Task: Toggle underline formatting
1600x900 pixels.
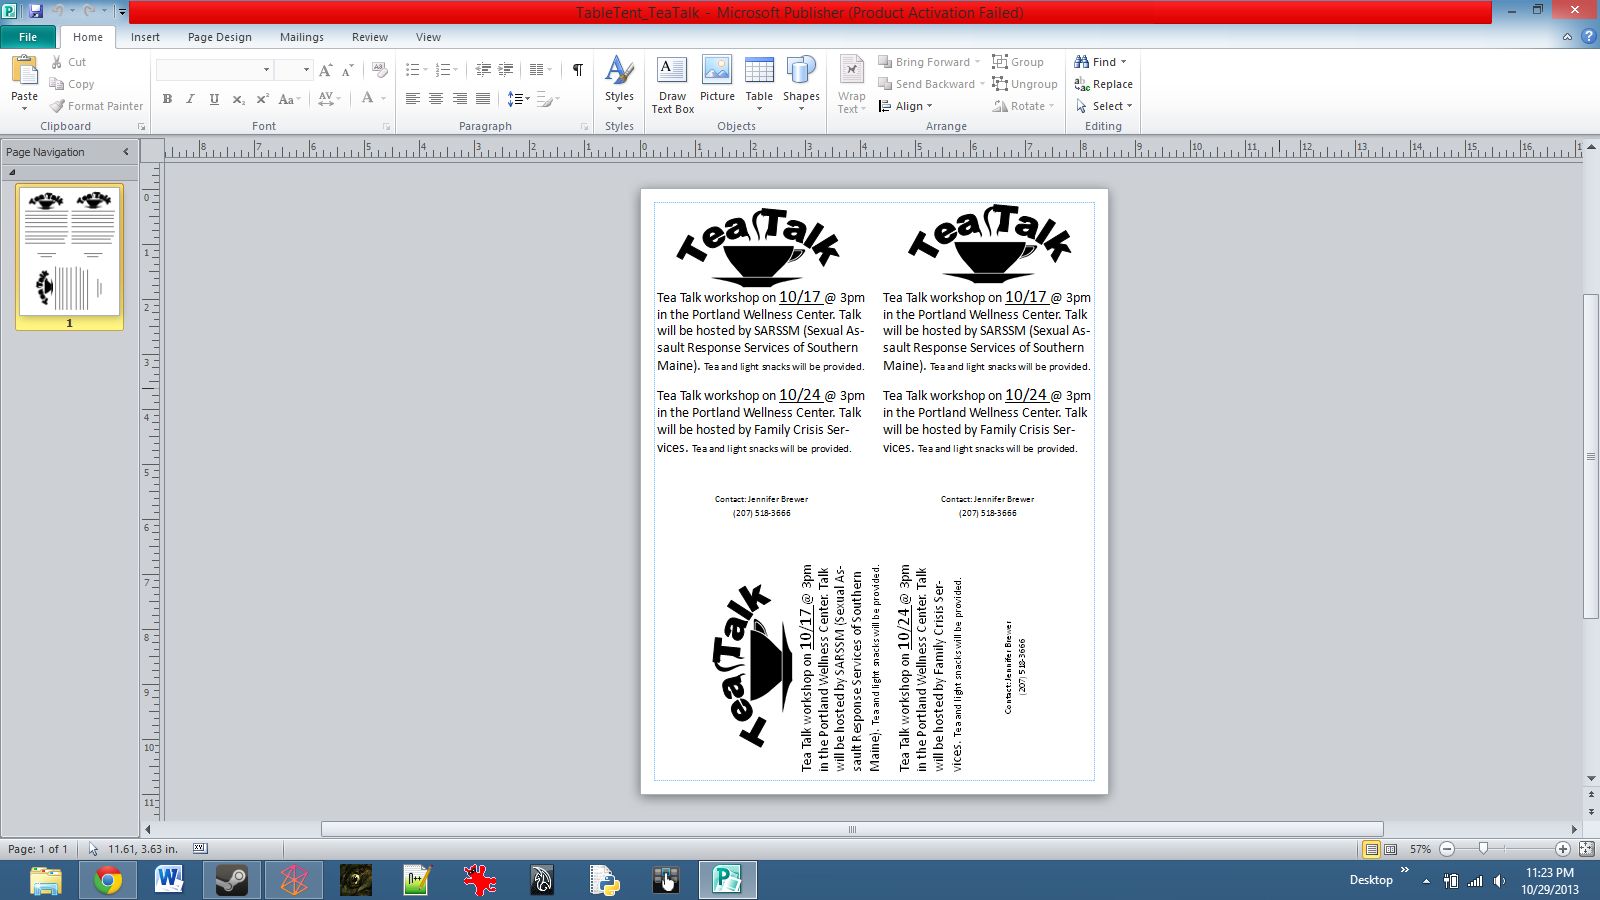Action: [x=214, y=99]
